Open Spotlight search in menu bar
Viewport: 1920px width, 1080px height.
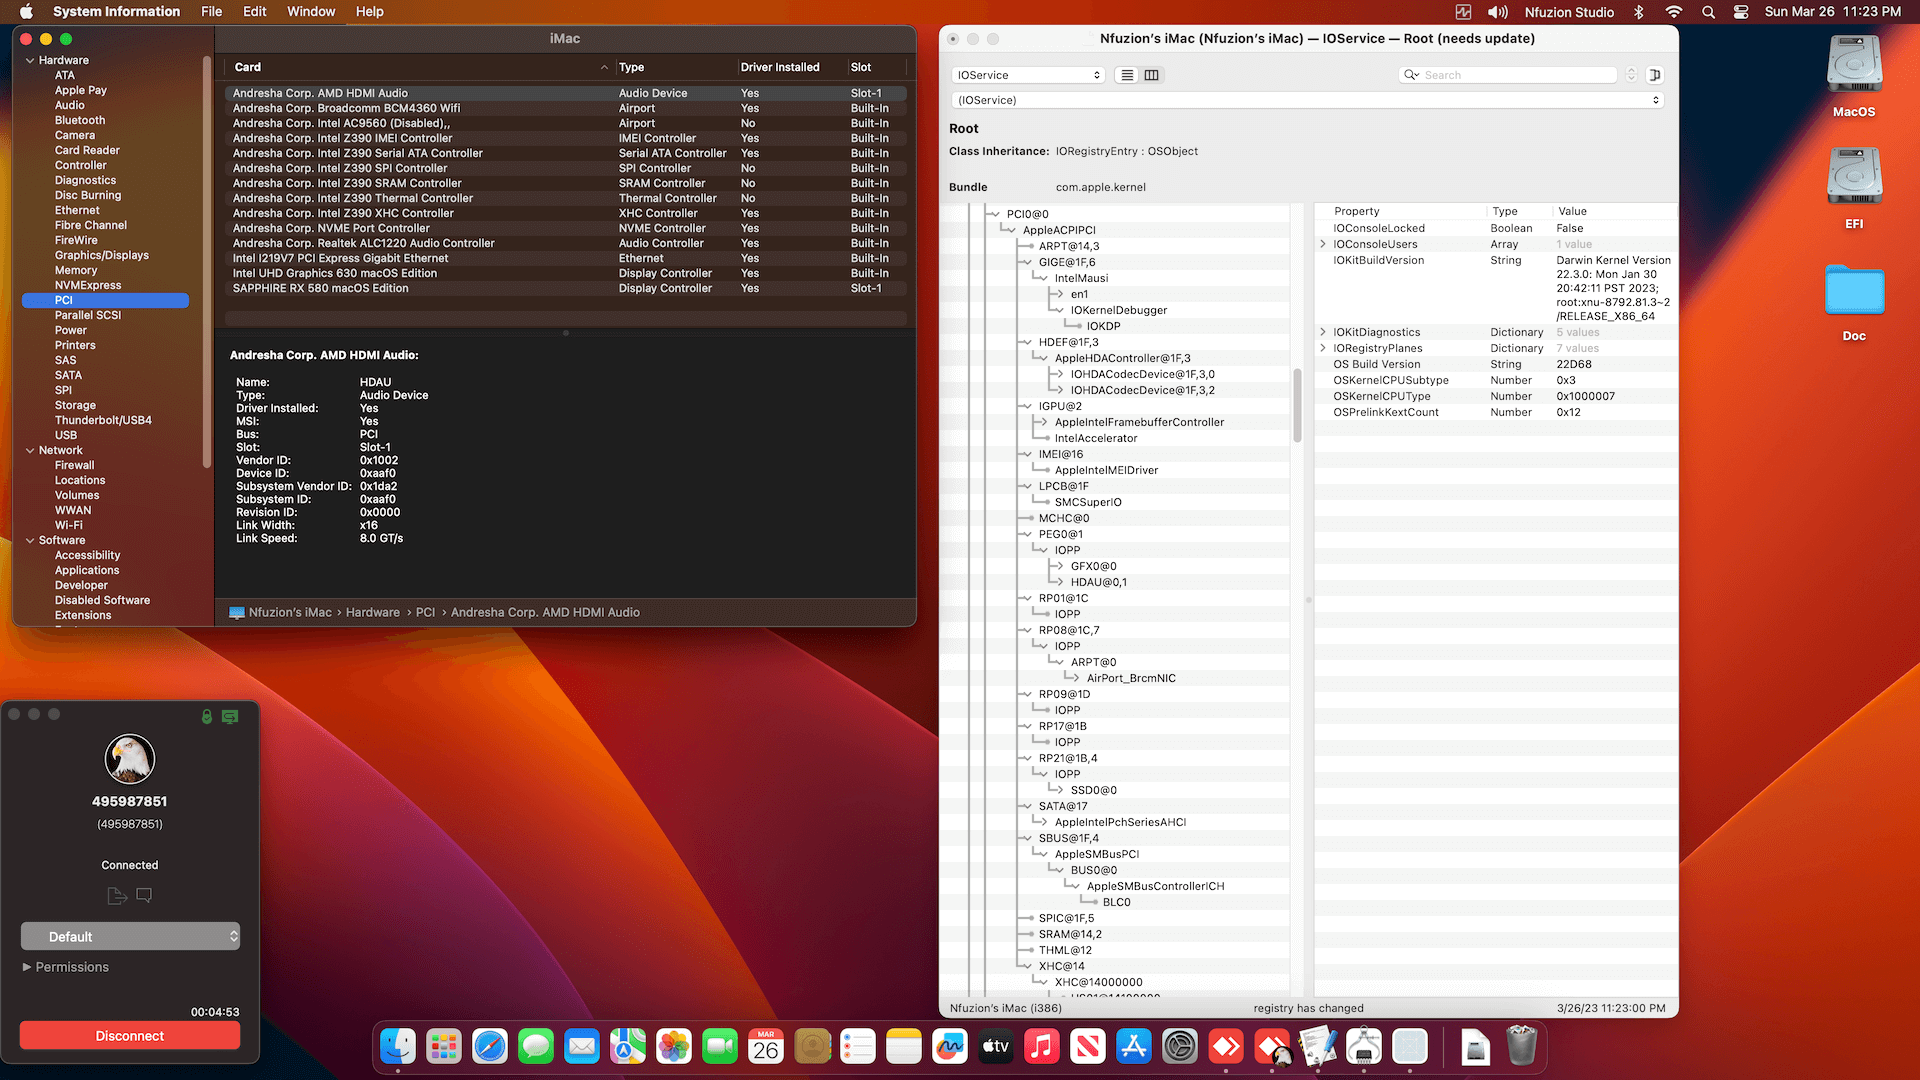[x=1709, y=12]
